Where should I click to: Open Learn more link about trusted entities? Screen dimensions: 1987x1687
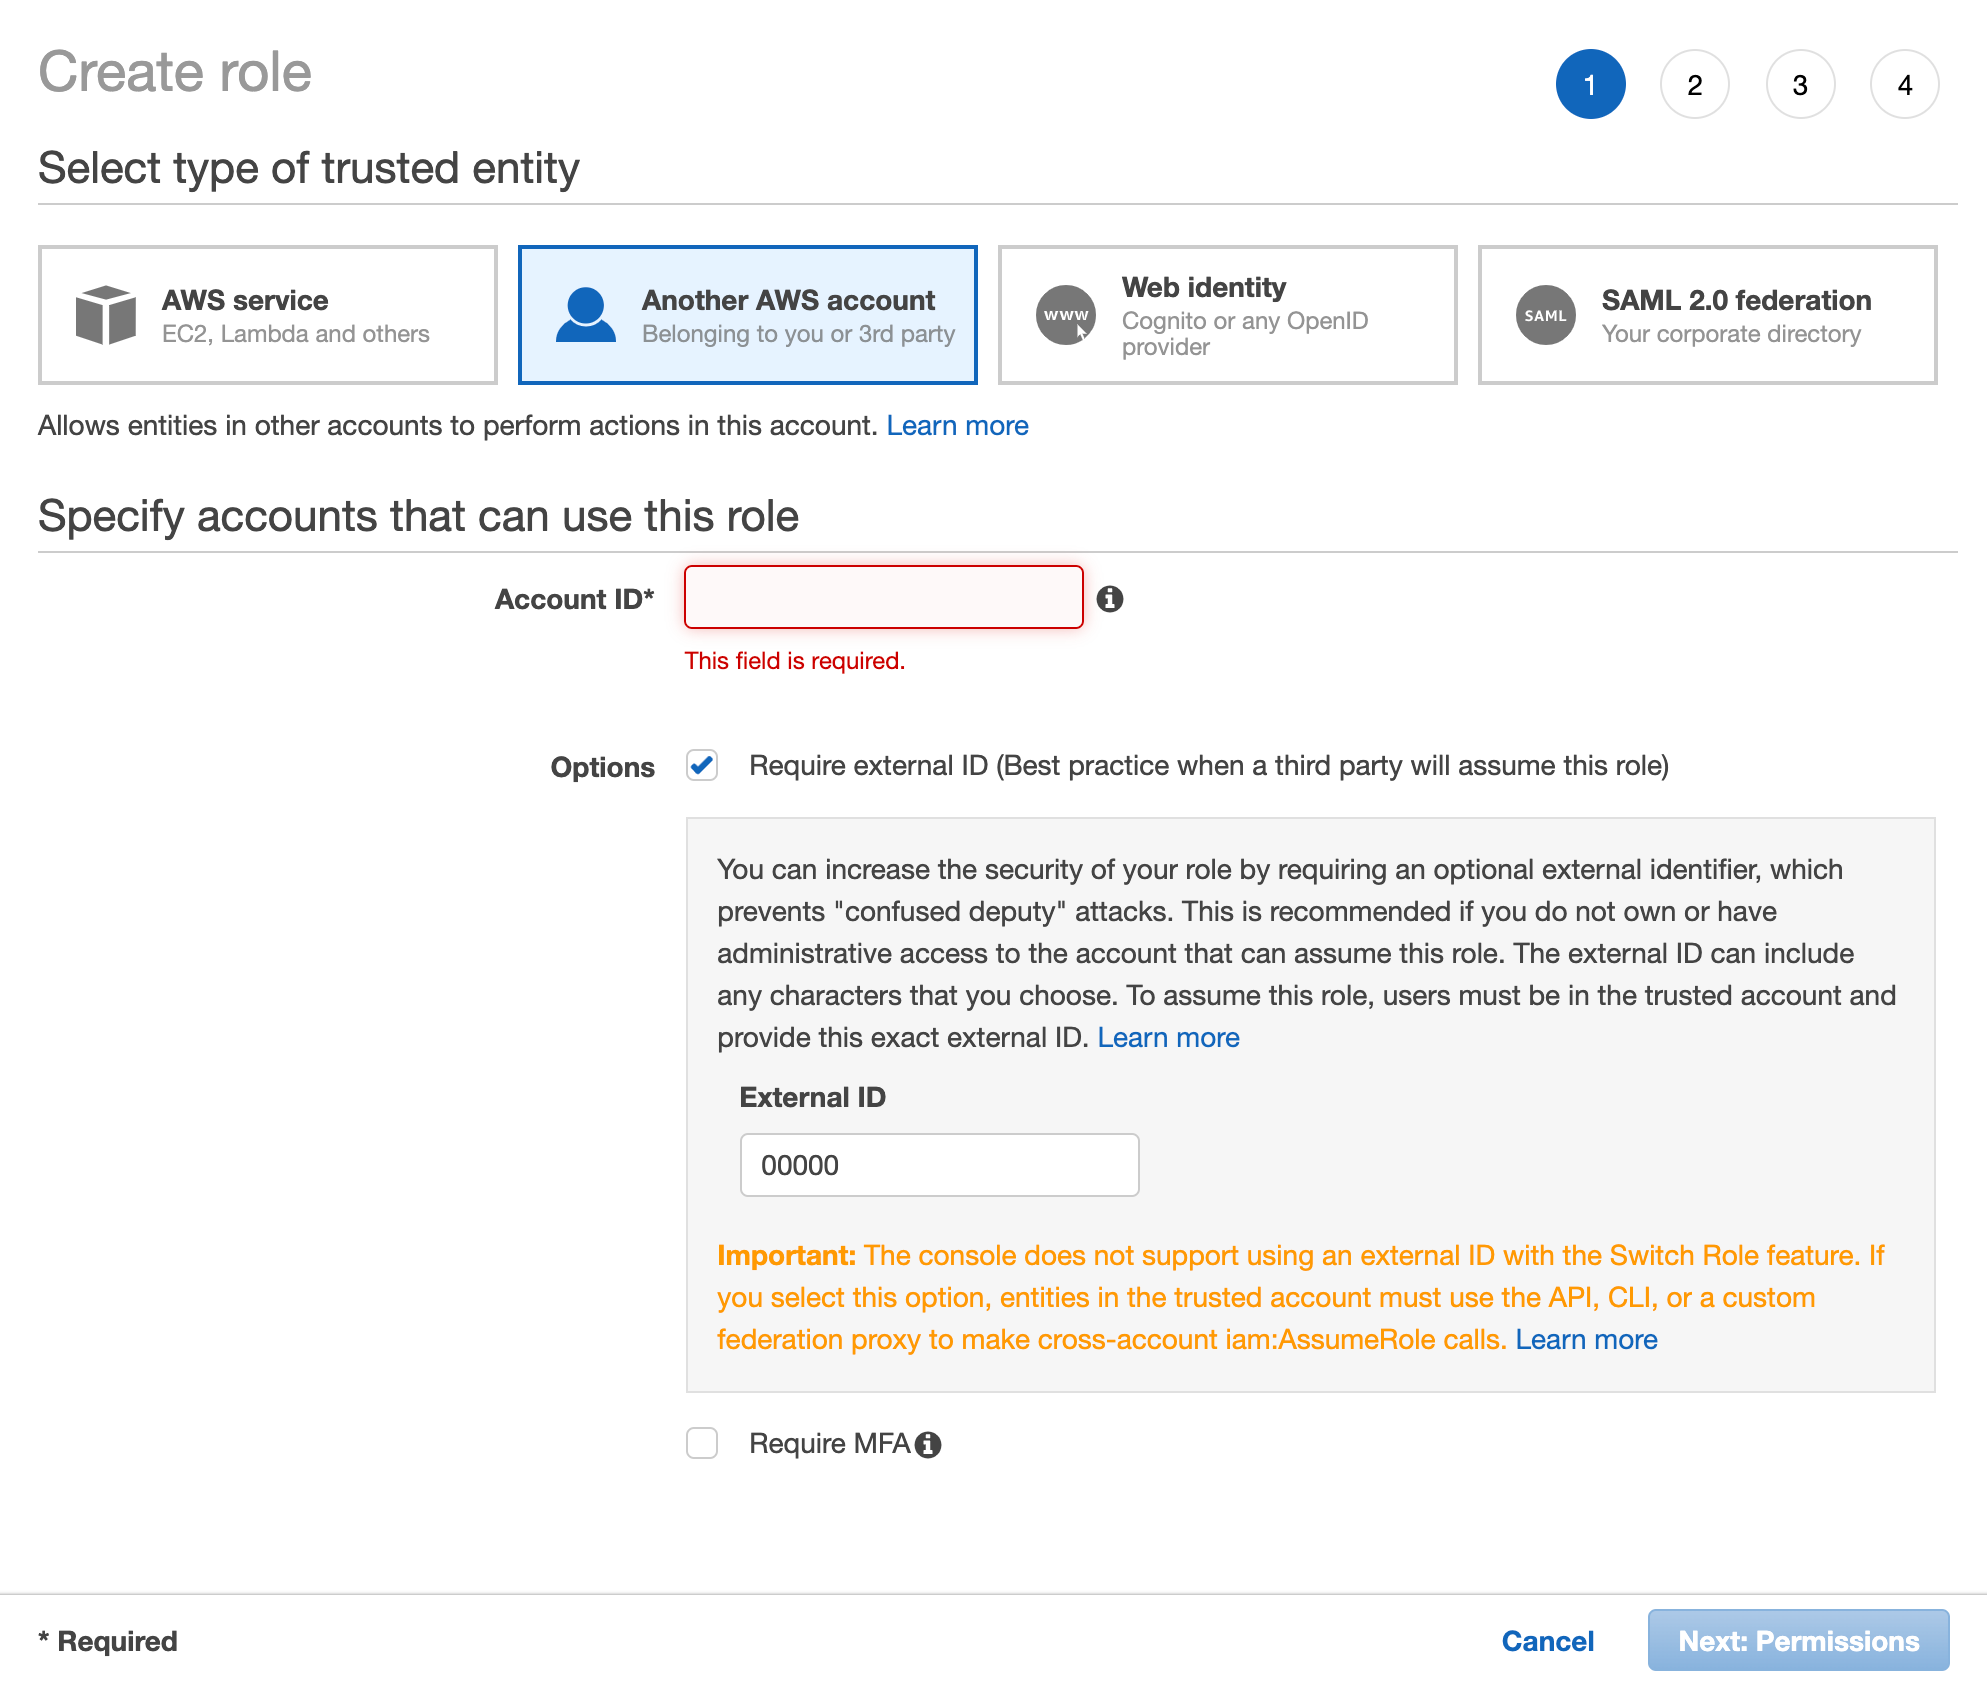(957, 426)
